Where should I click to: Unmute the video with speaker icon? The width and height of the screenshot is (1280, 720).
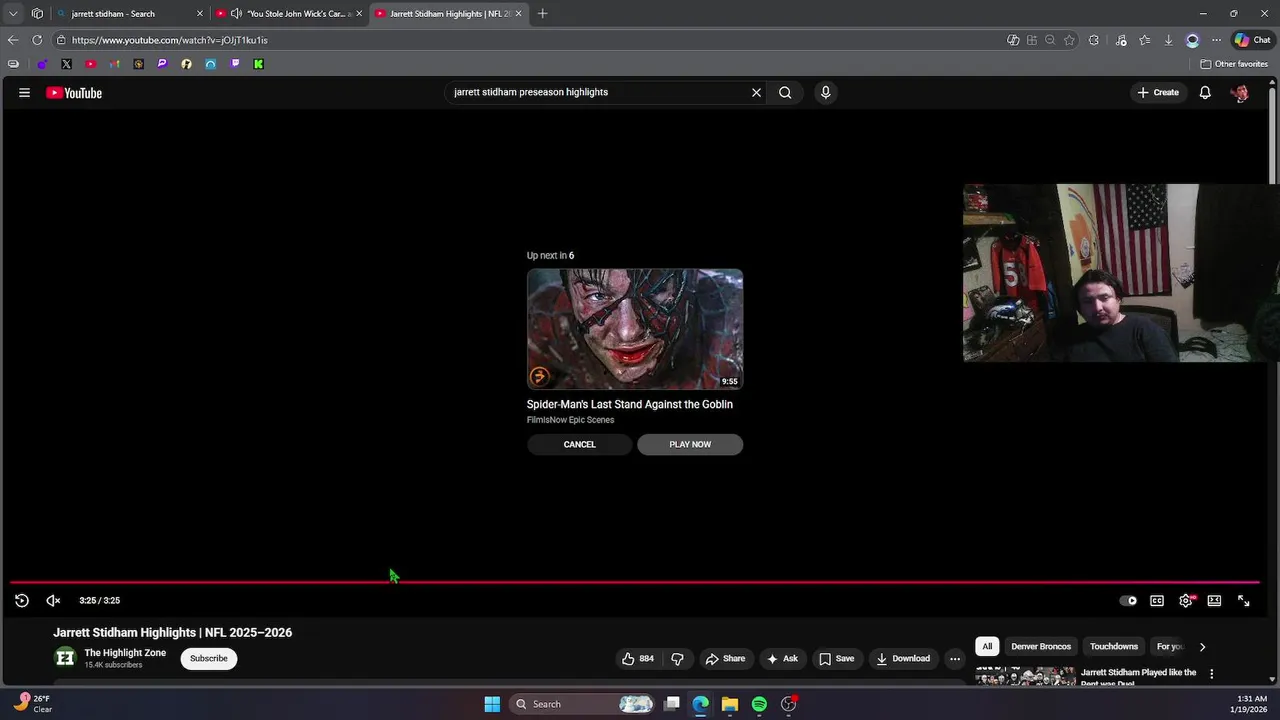(x=54, y=600)
